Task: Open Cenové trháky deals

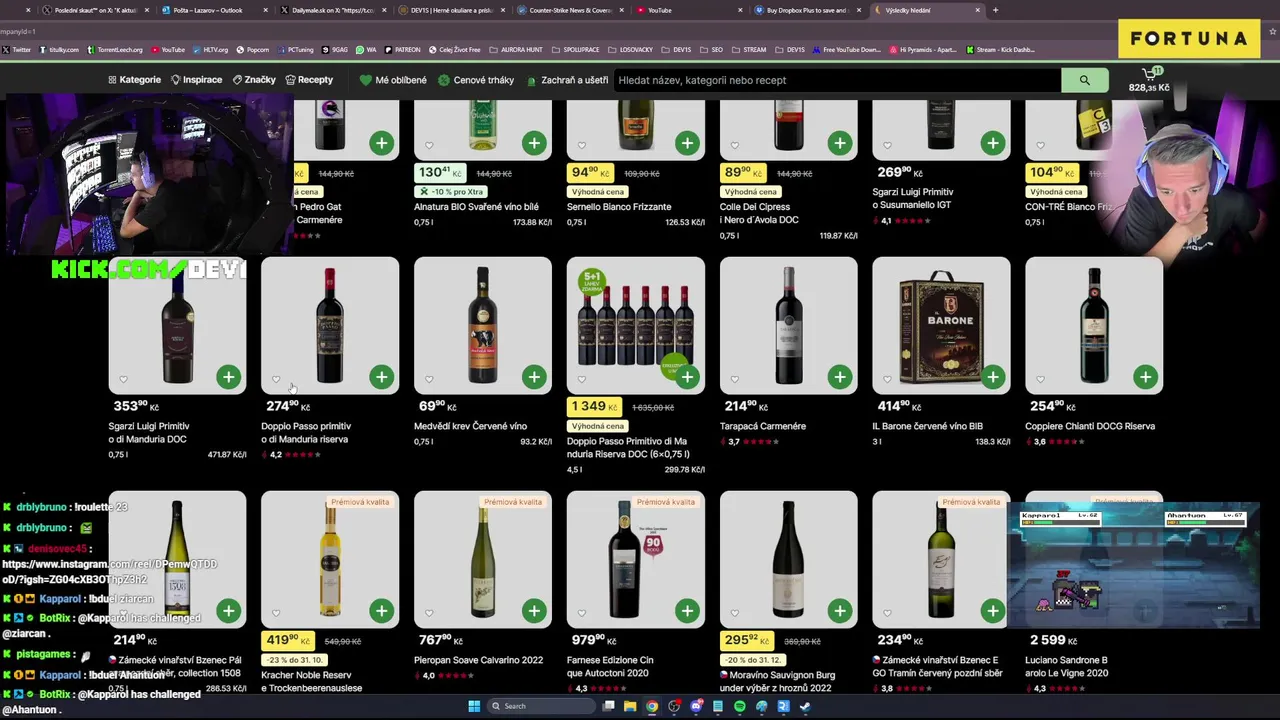Action: [x=476, y=80]
